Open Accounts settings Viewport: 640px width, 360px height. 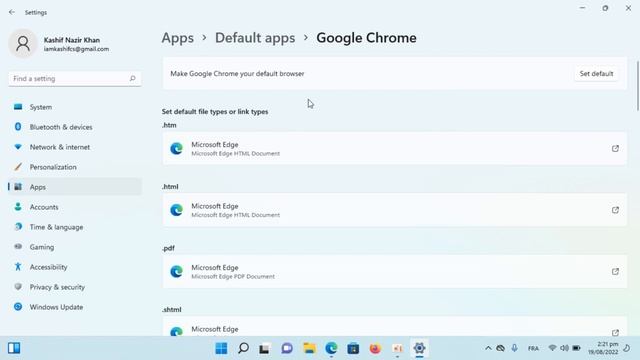point(75,207)
